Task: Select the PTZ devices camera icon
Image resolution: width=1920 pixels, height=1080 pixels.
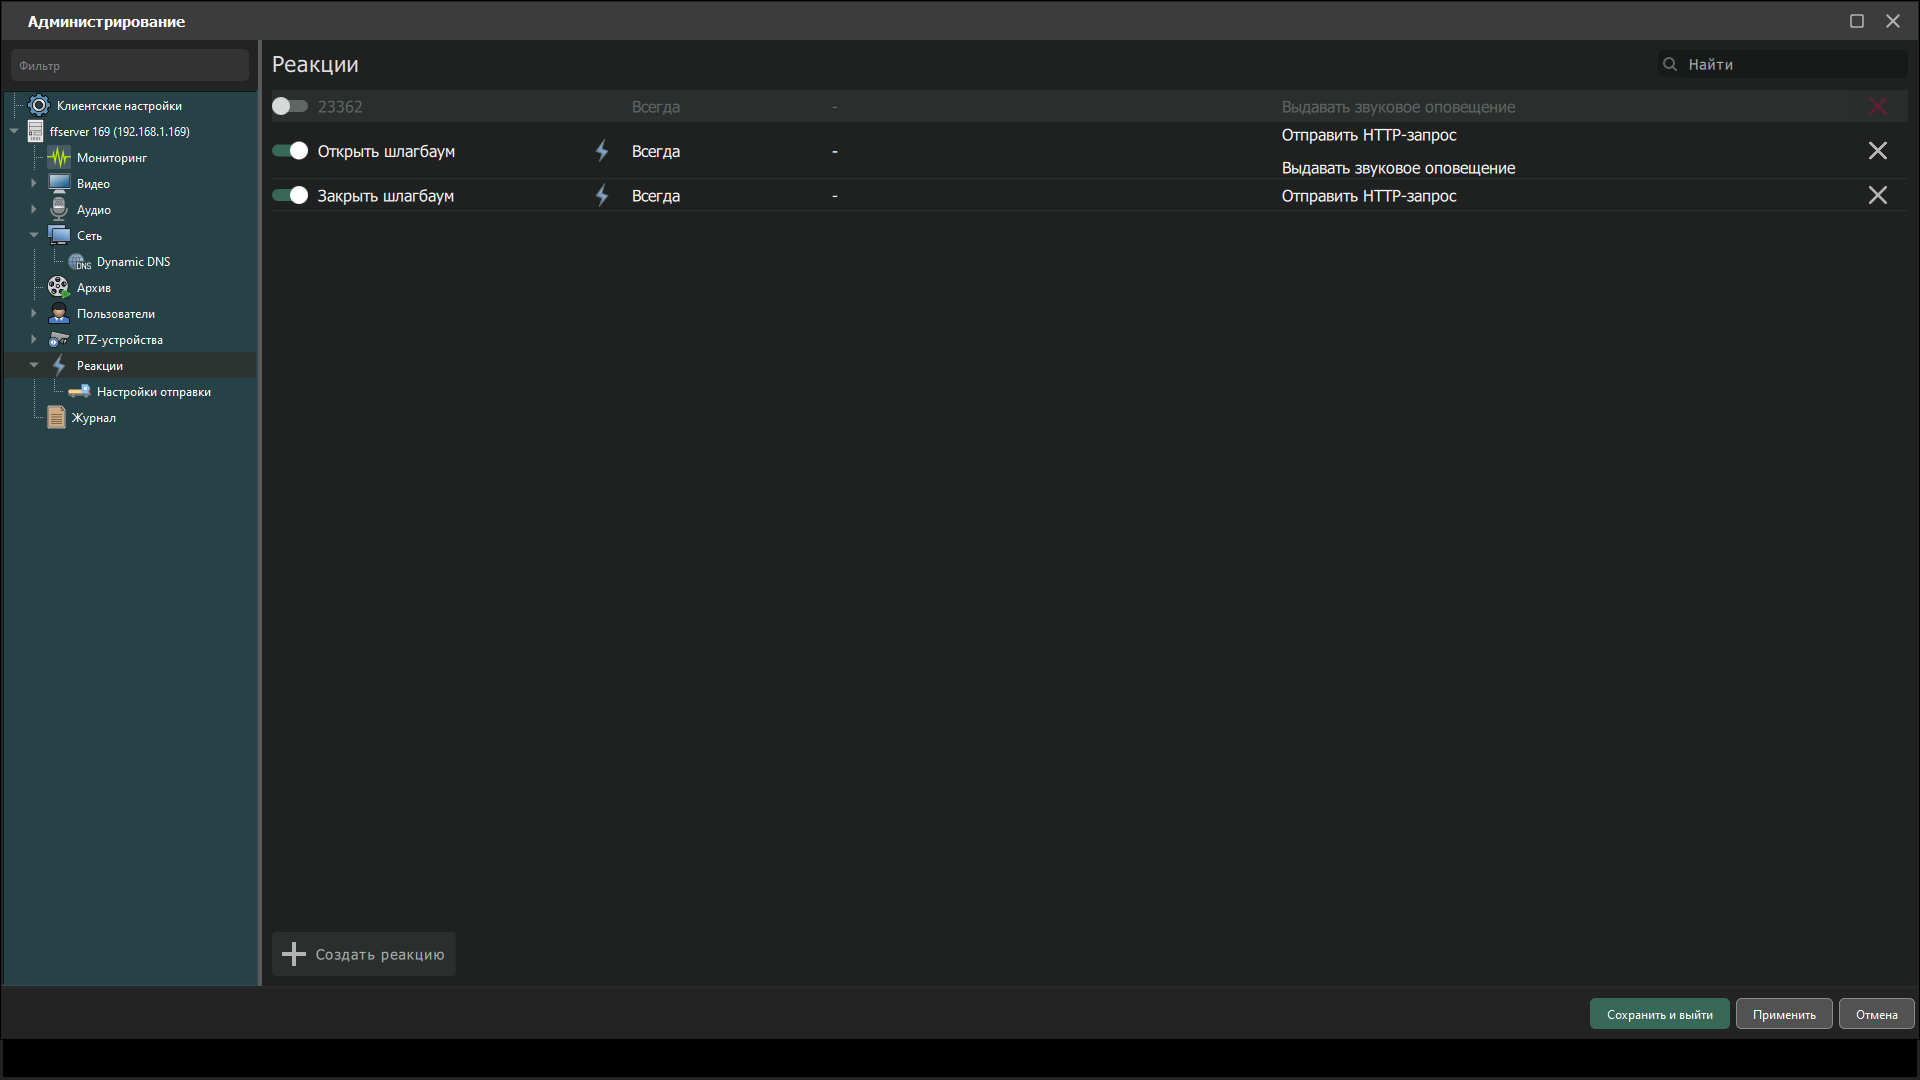Action: pyautogui.click(x=59, y=340)
